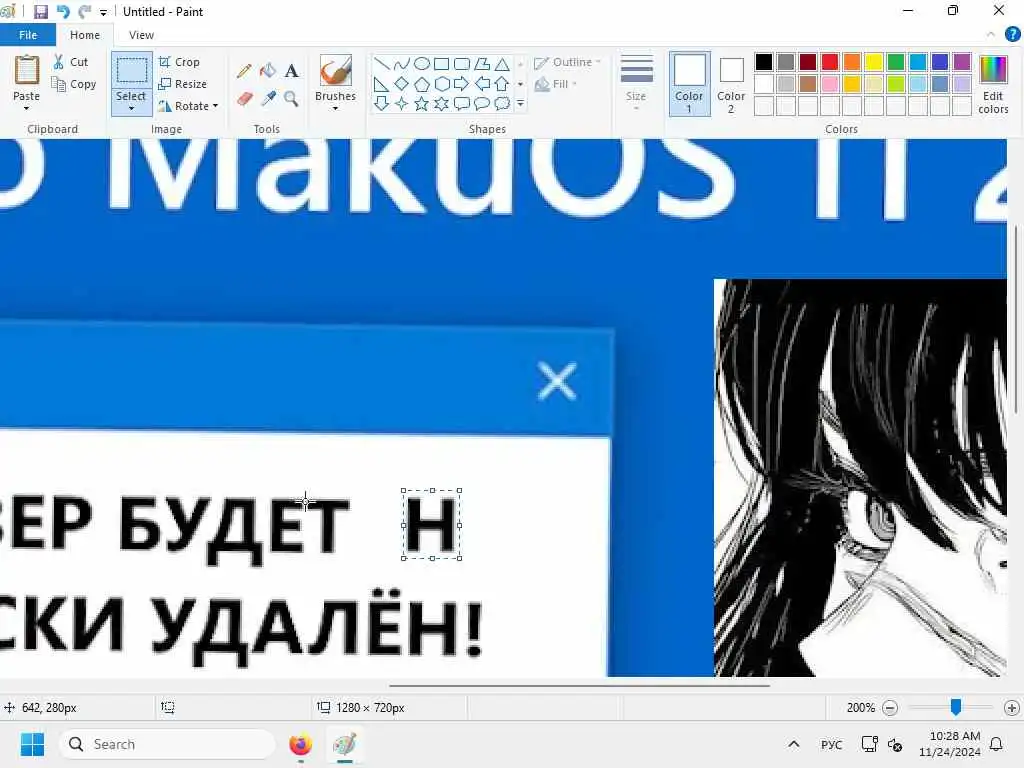Image resolution: width=1024 pixels, height=768 pixels.
Task: Select the Pencil tool
Action: (x=245, y=71)
